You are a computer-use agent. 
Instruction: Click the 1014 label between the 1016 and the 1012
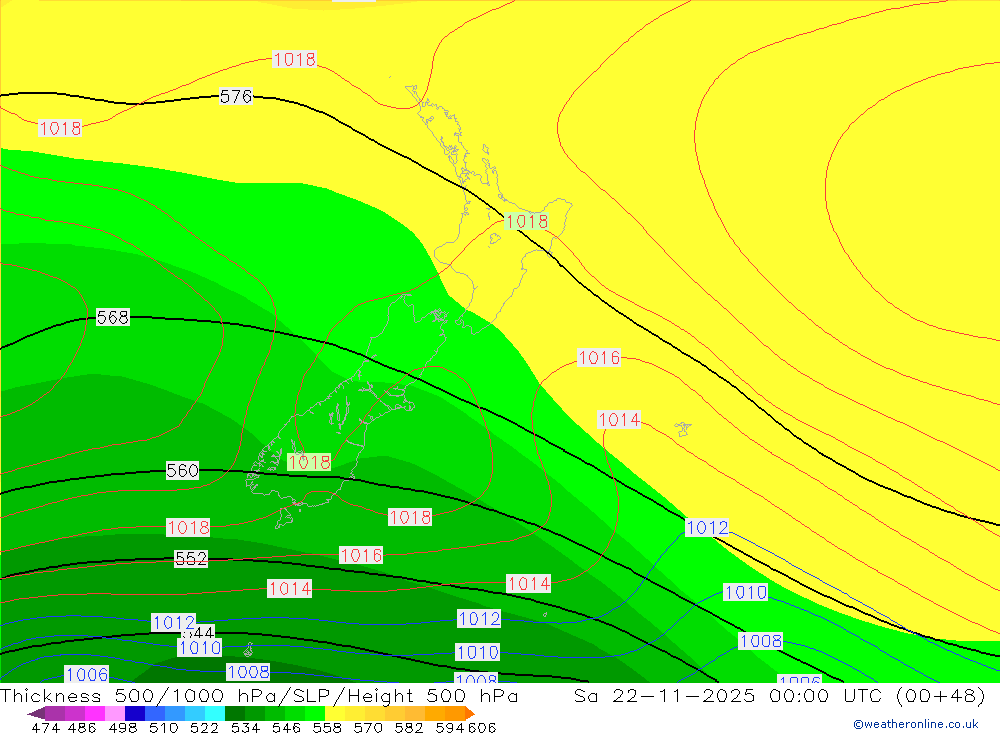pos(290,588)
